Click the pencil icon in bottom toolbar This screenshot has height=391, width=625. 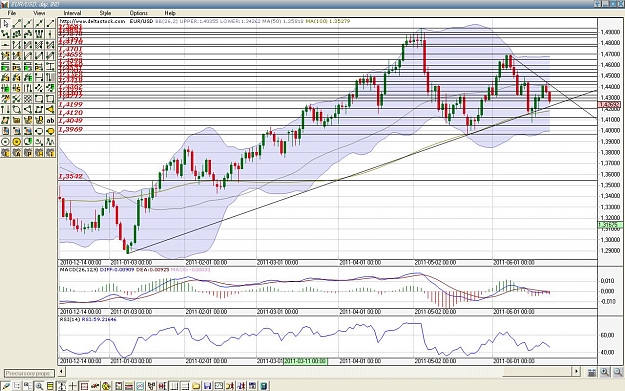coord(6,386)
